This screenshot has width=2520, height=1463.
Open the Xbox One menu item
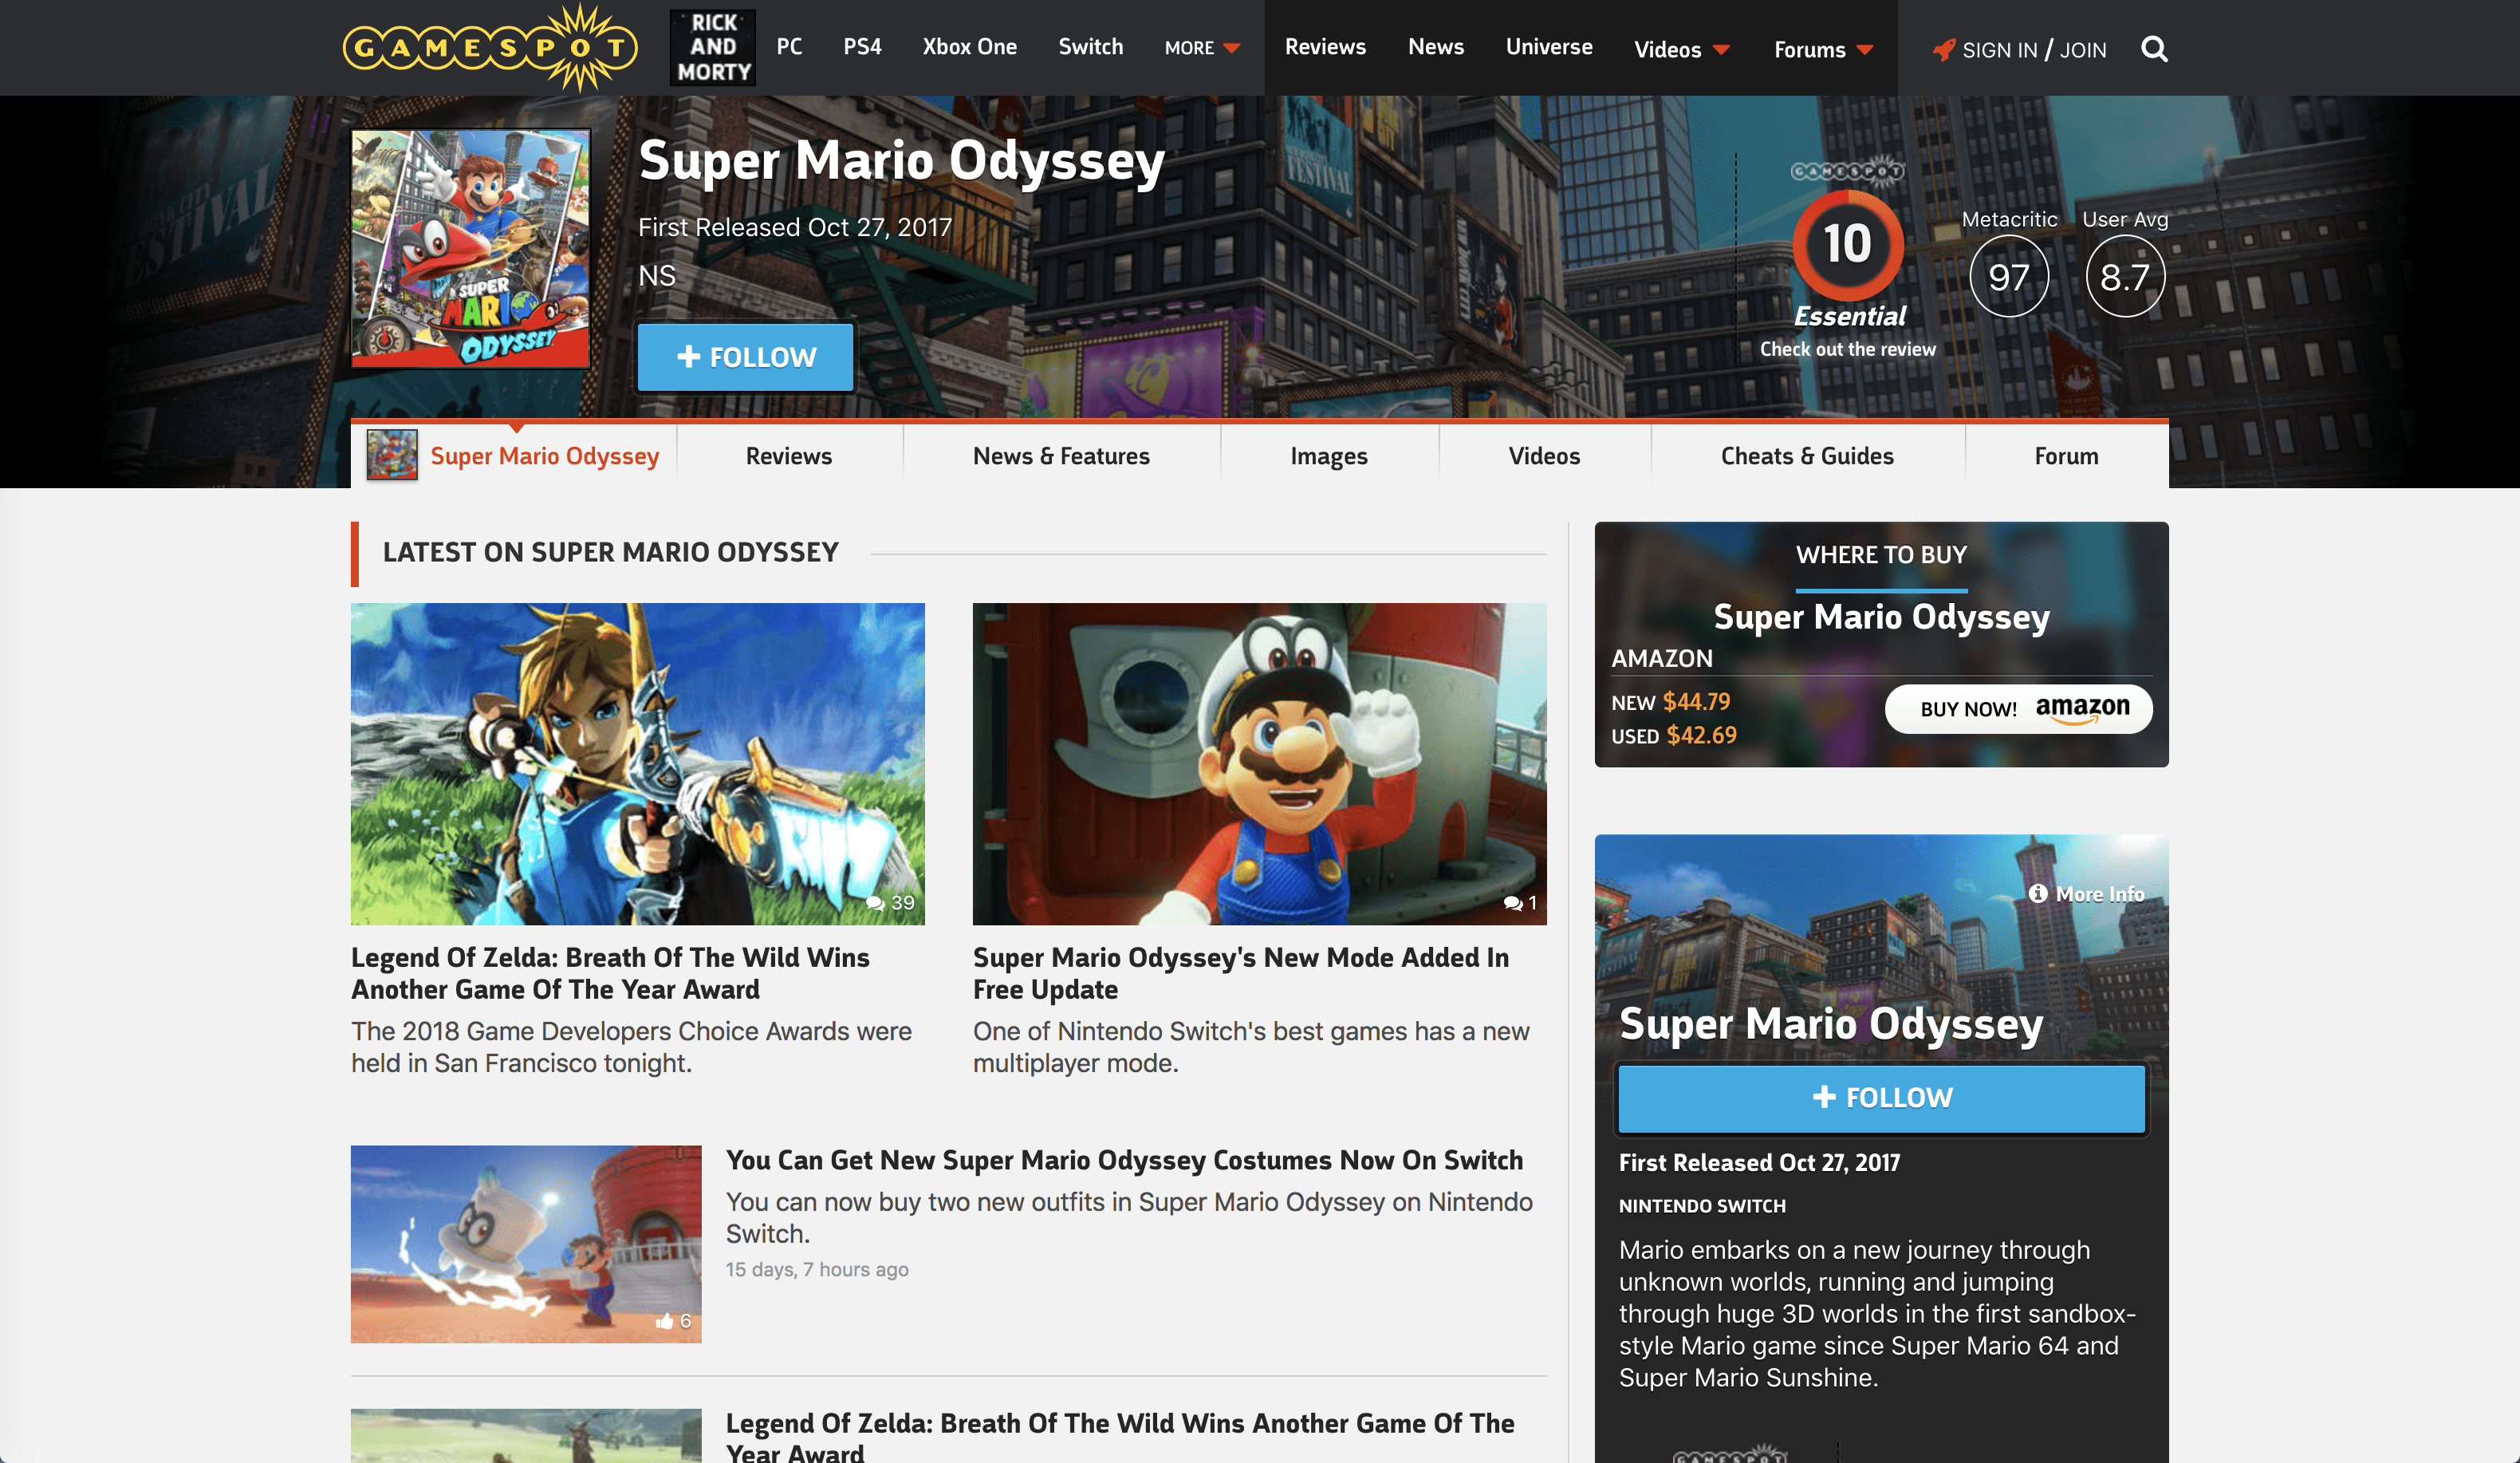point(969,46)
